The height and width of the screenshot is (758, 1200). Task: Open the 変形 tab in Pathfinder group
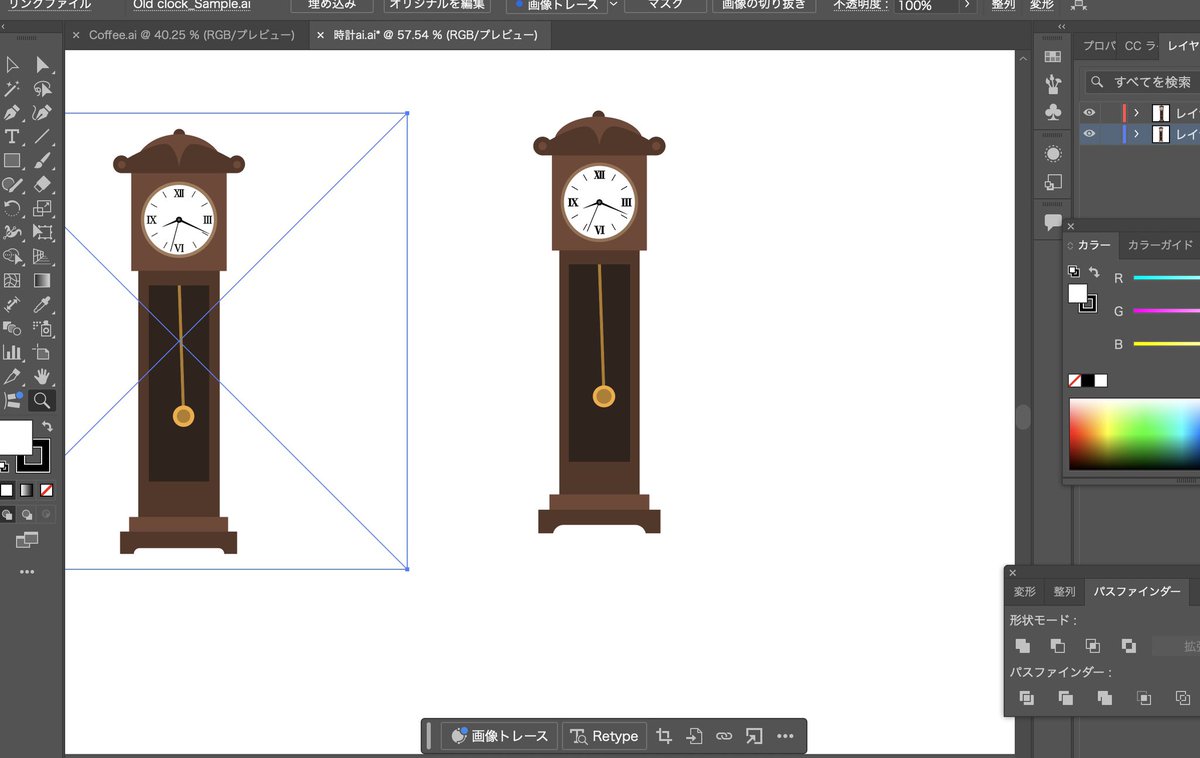point(1025,592)
